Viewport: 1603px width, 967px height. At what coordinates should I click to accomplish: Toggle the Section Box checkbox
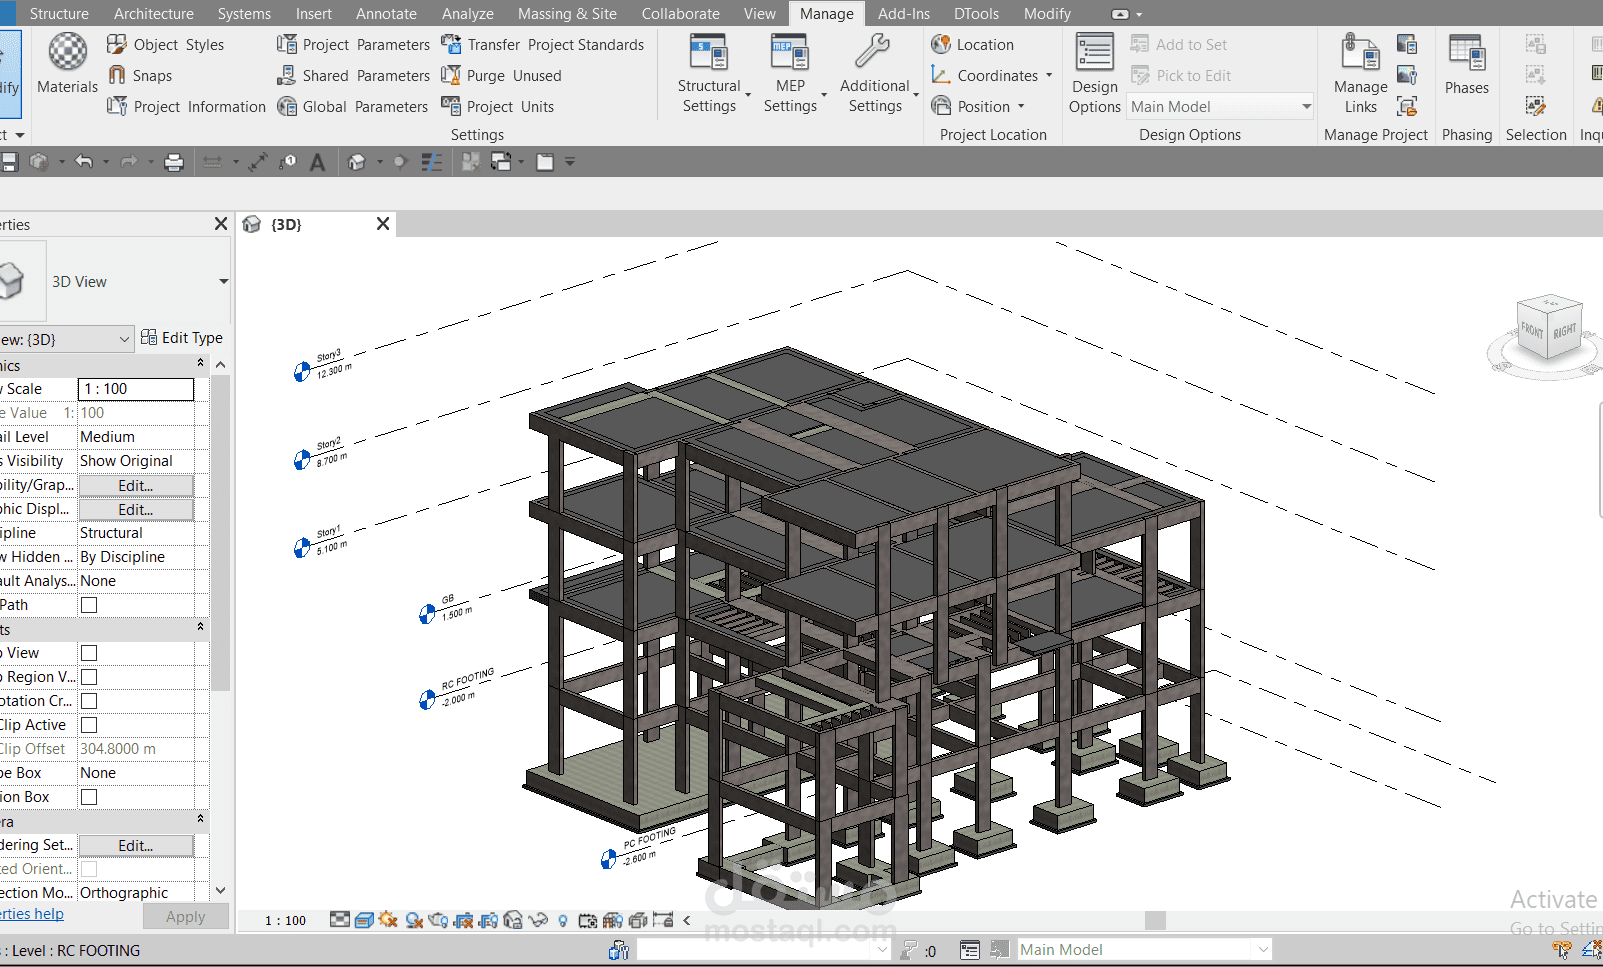coord(89,797)
